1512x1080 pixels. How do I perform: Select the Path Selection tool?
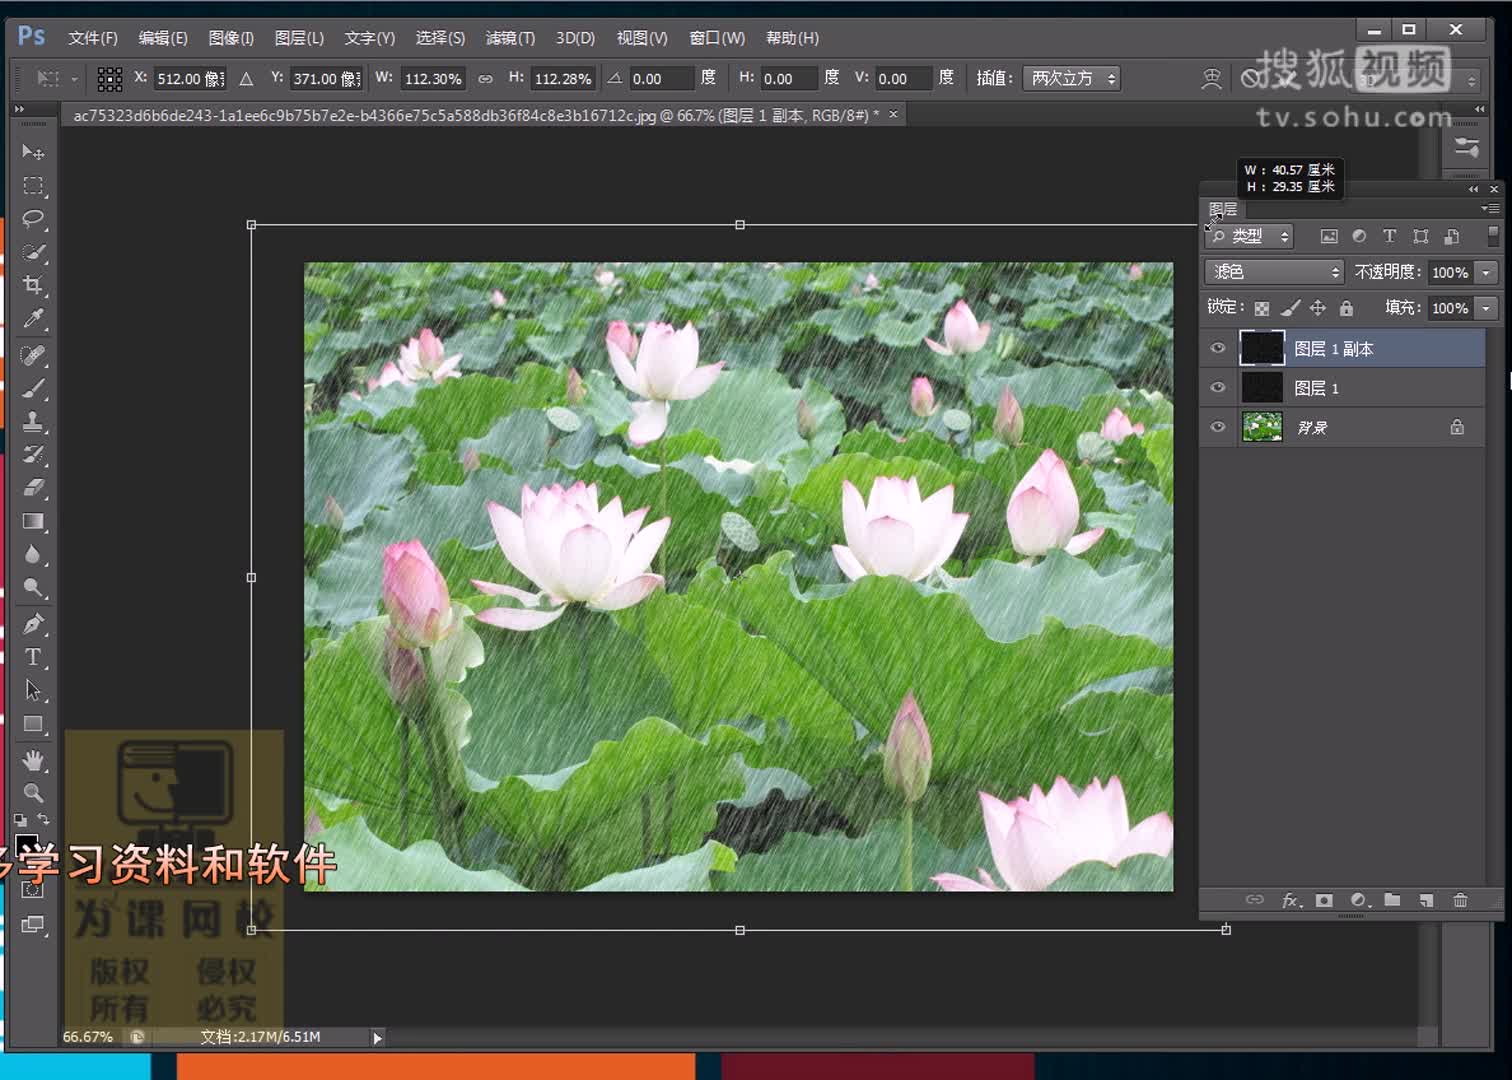coord(33,690)
